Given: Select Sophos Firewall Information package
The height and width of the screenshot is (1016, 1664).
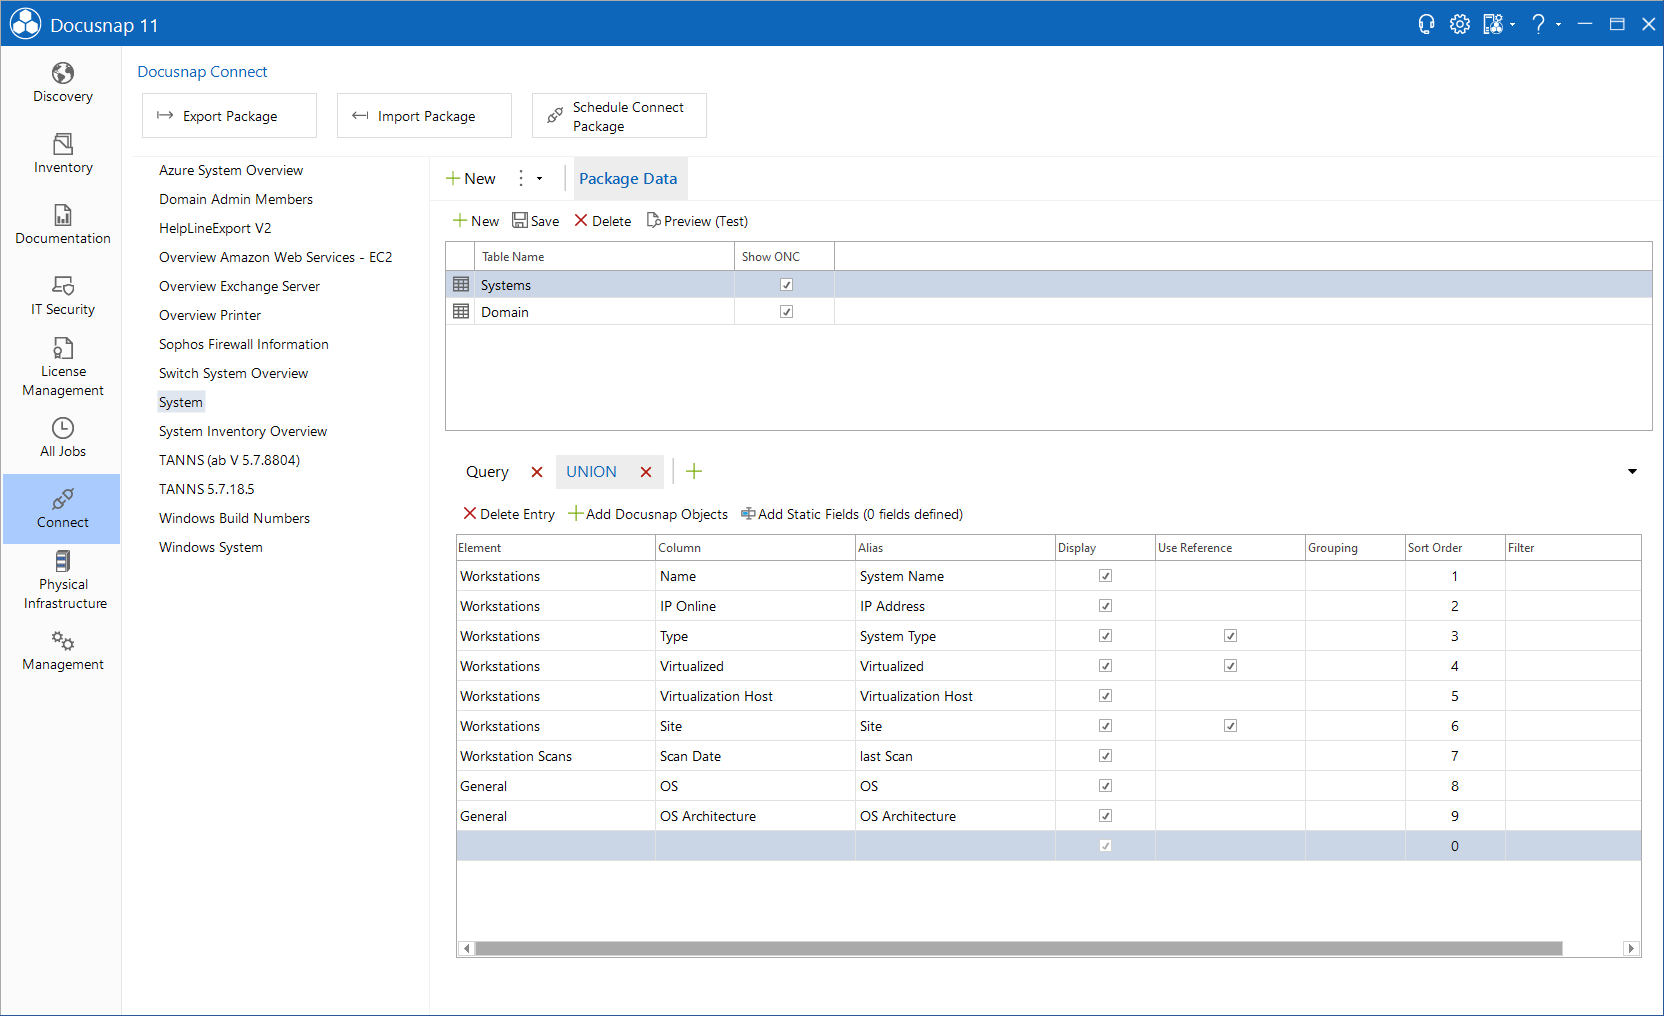Looking at the screenshot, I should click(244, 345).
